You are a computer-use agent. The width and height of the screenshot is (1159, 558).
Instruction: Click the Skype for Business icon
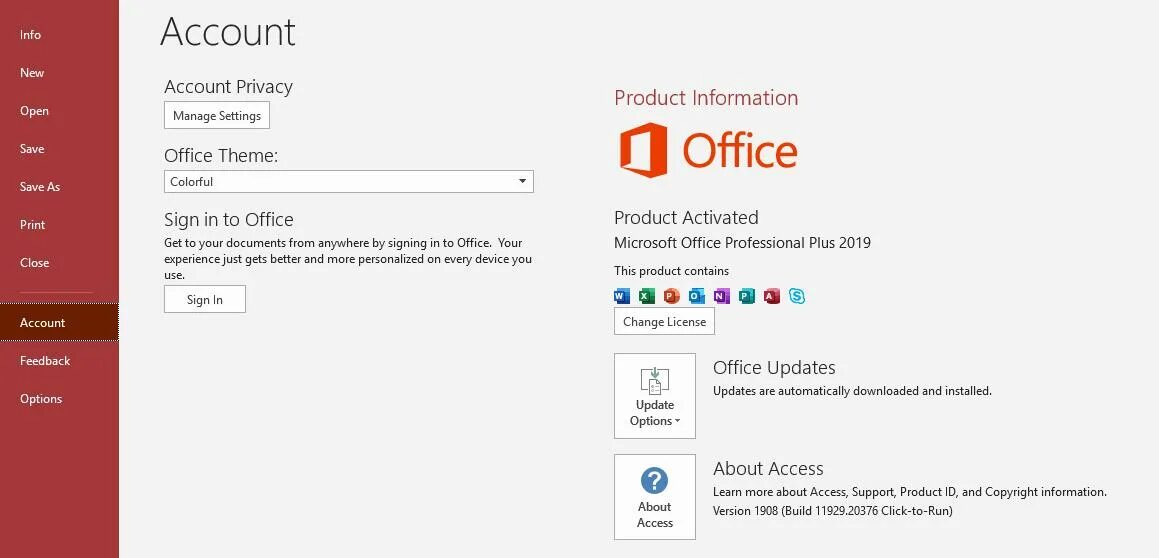[797, 296]
